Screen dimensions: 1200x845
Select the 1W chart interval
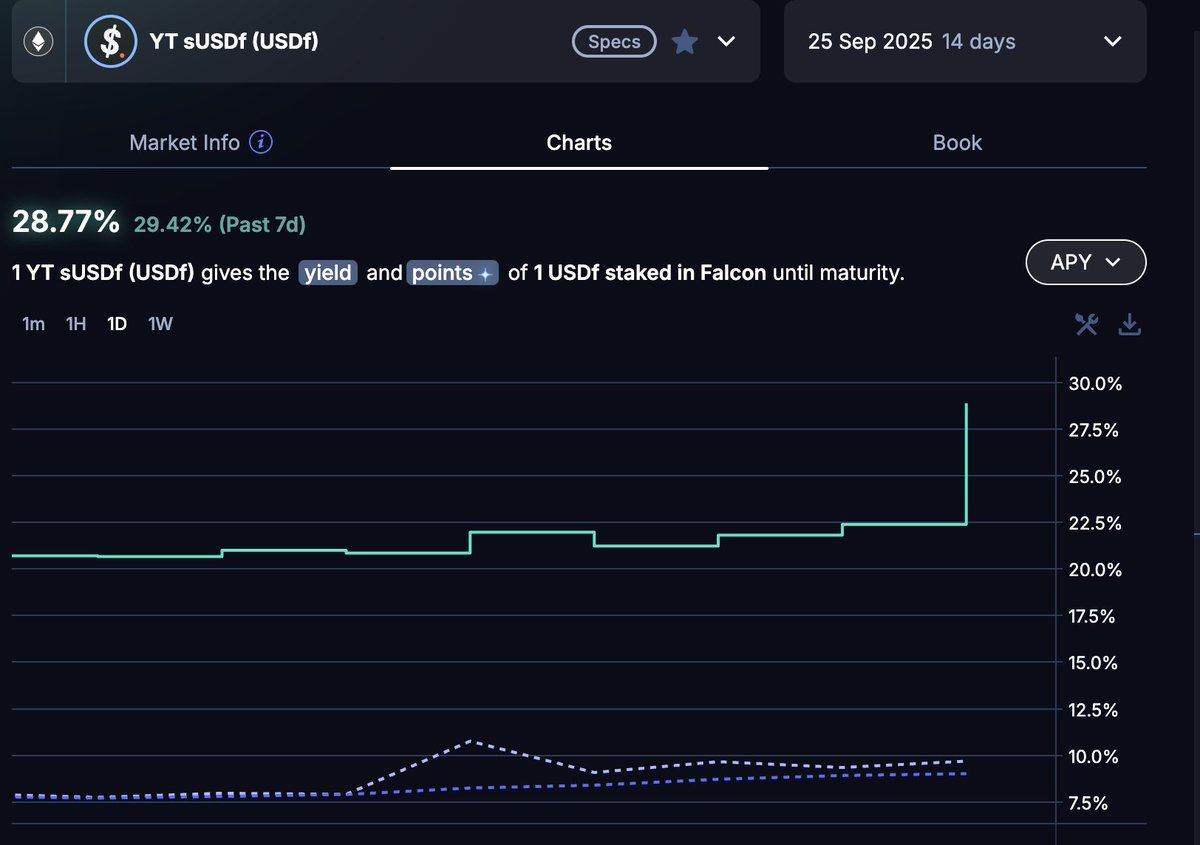[160, 324]
